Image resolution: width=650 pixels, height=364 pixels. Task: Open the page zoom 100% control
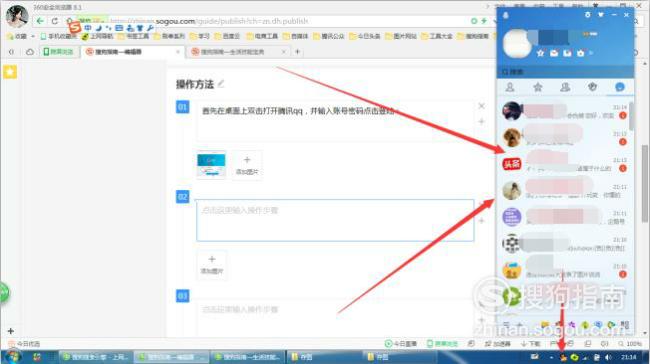(630, 344)
